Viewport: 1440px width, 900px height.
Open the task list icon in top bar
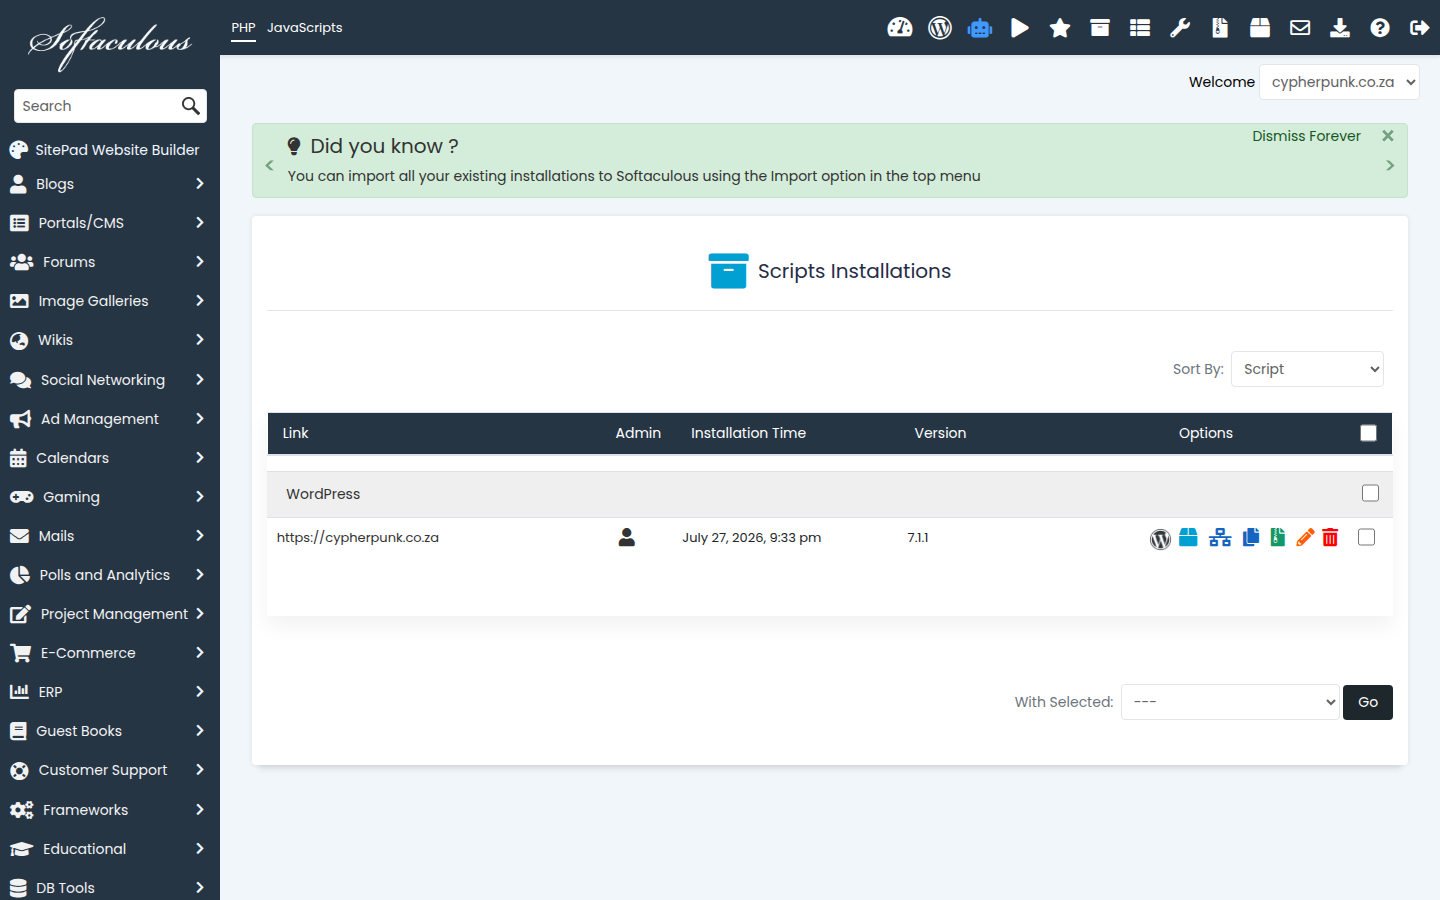pos(1140,28)
